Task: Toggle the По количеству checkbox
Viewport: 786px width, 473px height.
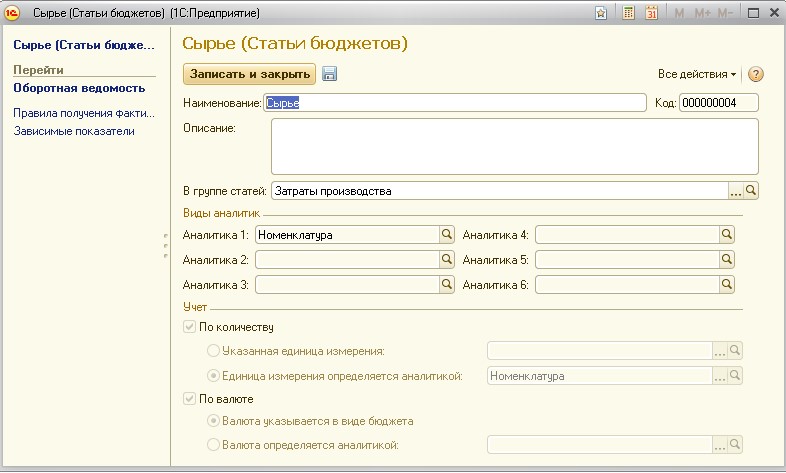Action: (191, 327)
